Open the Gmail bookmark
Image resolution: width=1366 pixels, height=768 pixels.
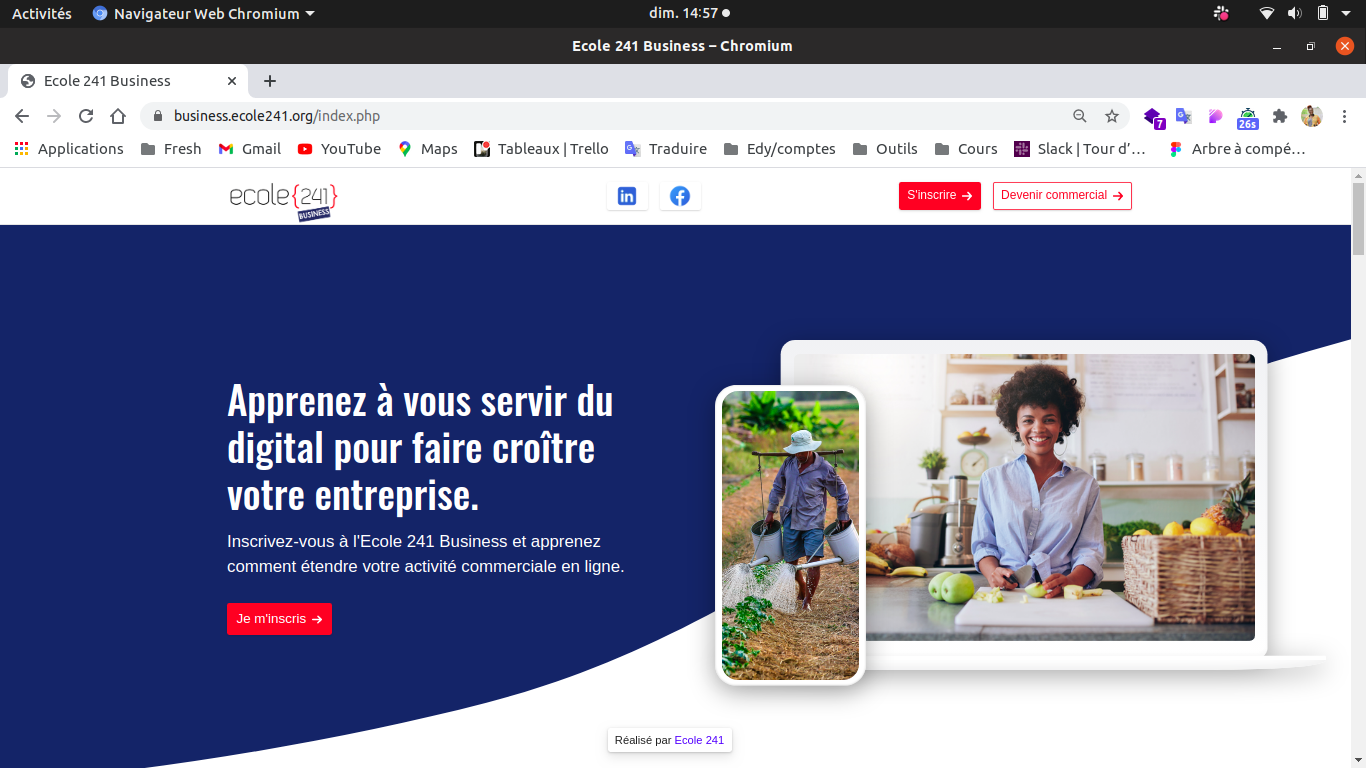(250, 149)
